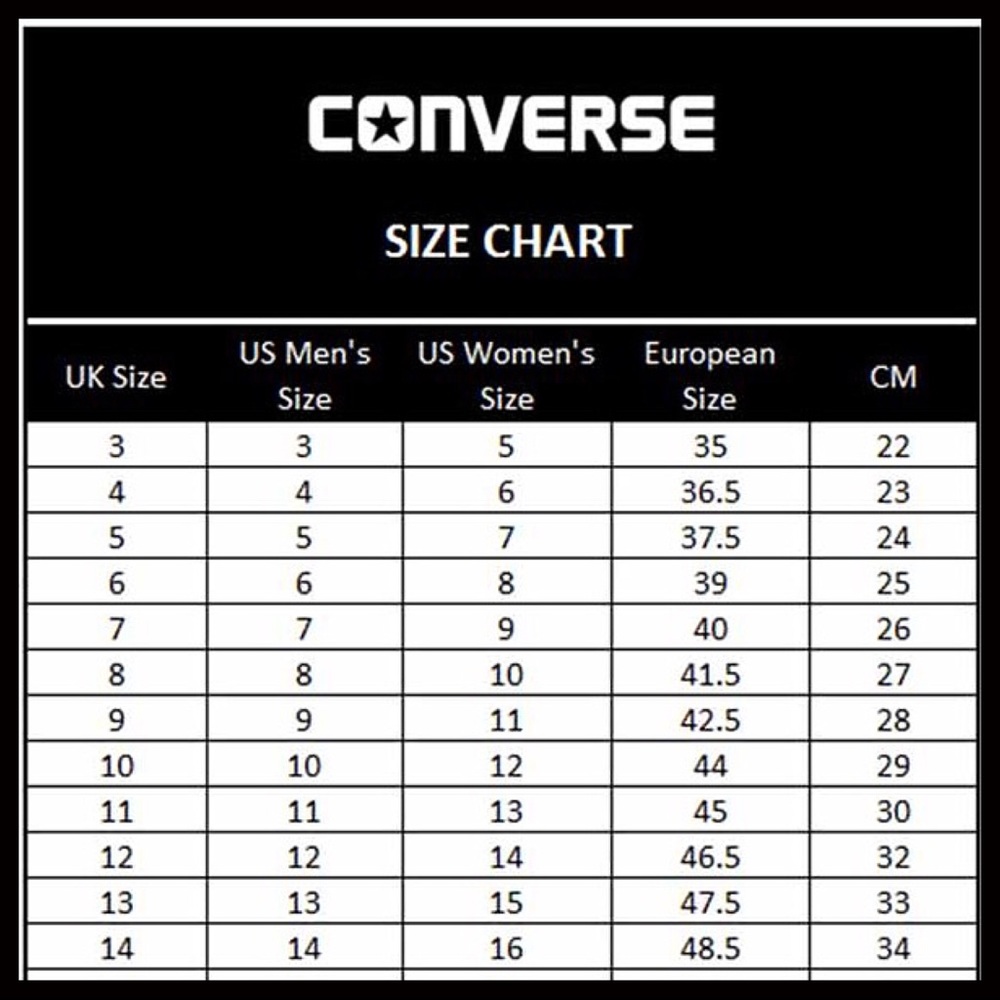Click the 34 cell in the CM column
Image resolution: width=1000 pixels, height=1000 pixels.
coord(893,948)
